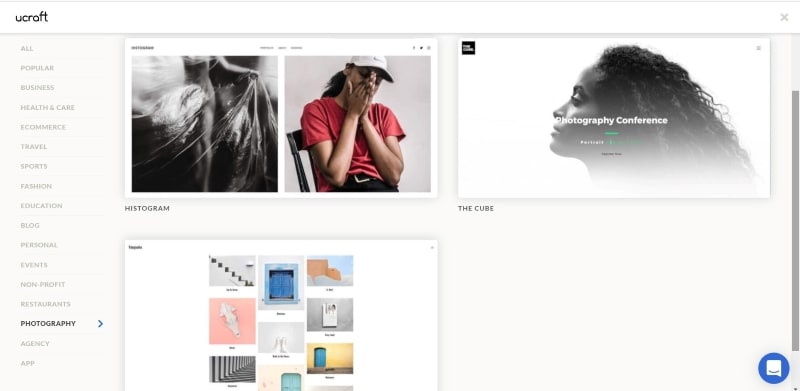The height and width of the screenshot is (391, 800).
Task: Open the chat support bubble icon
Action: tap(773, 368)
